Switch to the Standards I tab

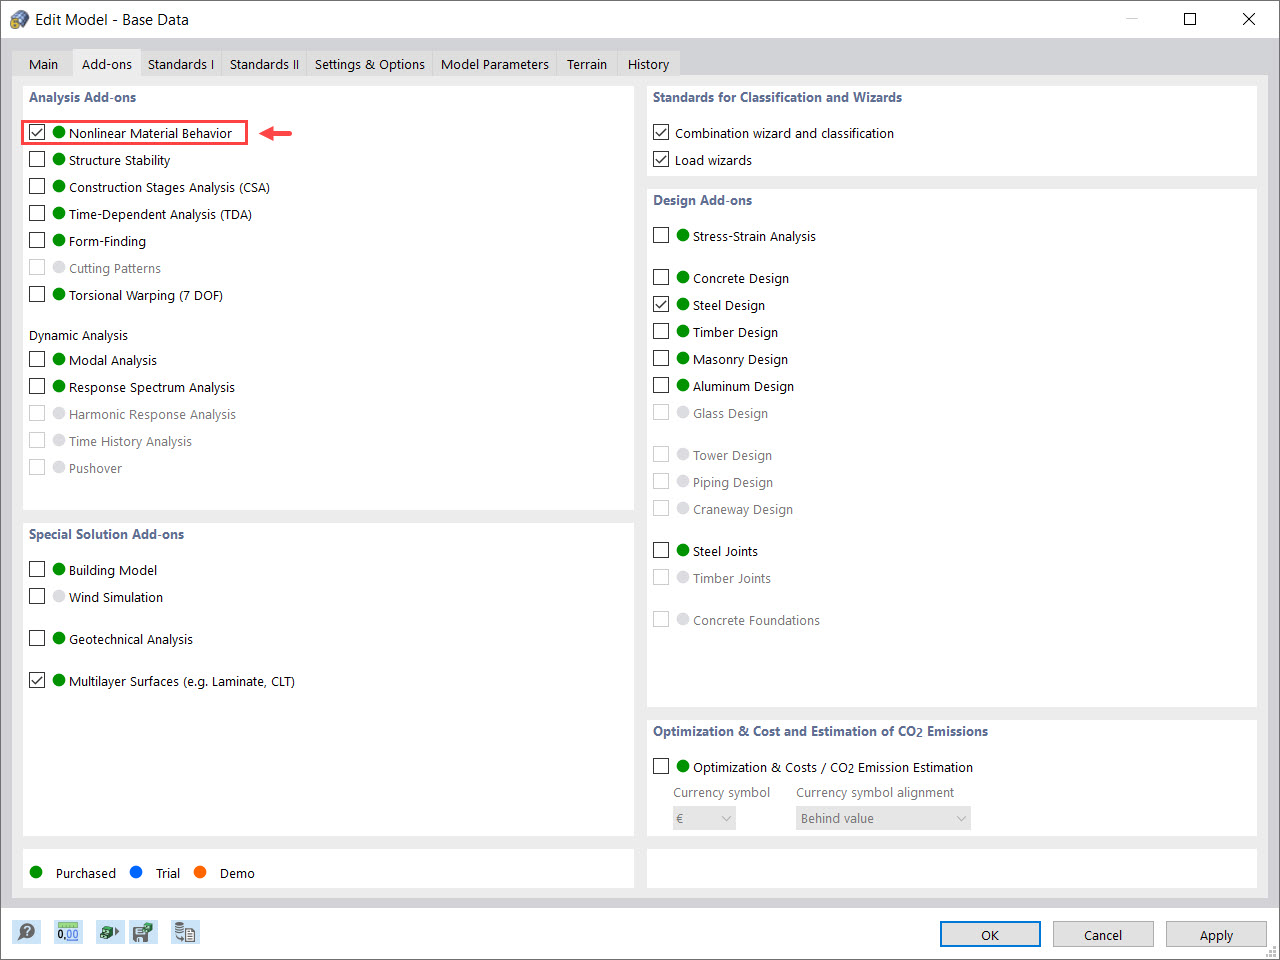coord(180,63)
